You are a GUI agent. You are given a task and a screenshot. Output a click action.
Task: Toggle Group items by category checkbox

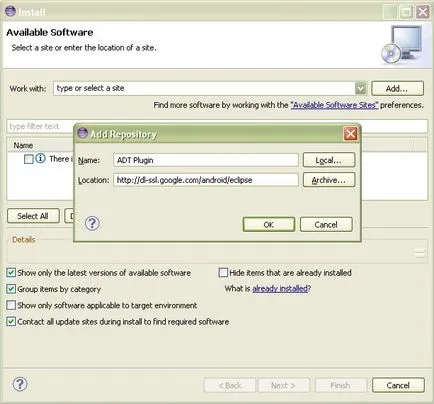click(11, 289)
